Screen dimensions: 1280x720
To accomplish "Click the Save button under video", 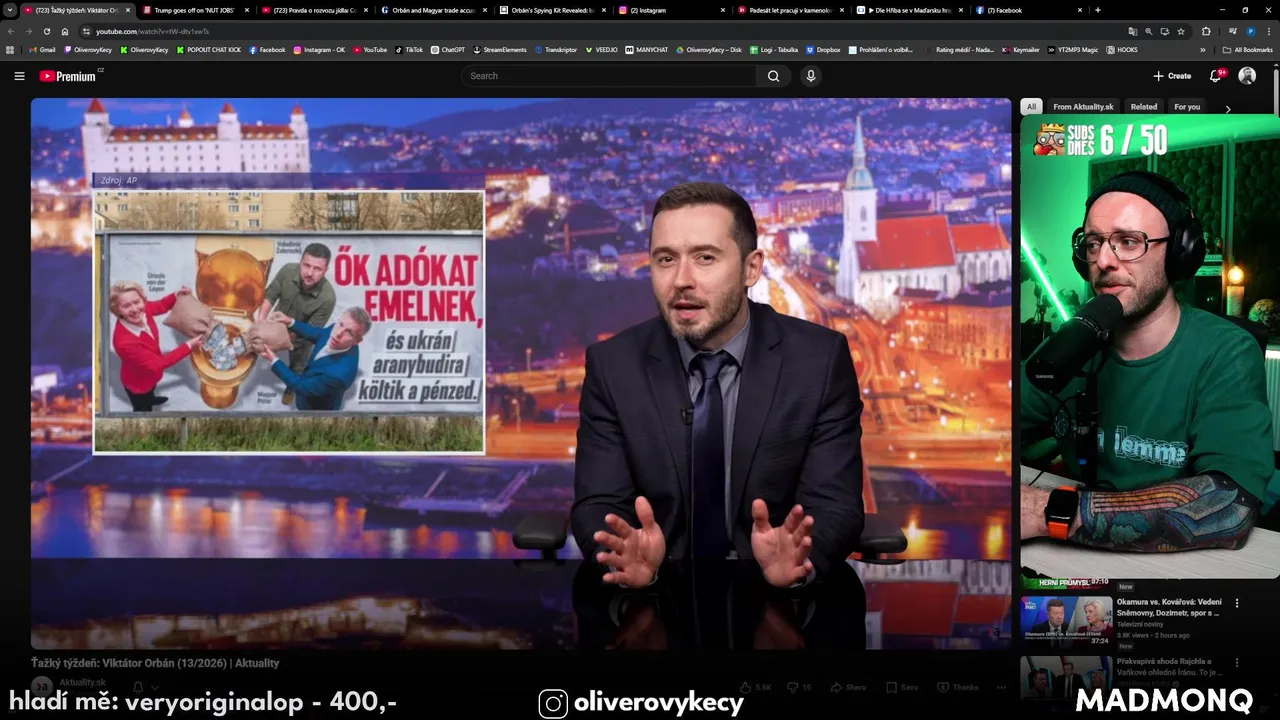I will pyautogui.click(x=902, y=687).
